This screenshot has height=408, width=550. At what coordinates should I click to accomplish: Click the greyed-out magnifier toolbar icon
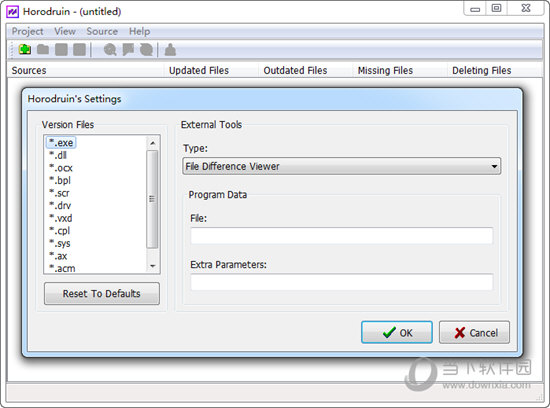[x=110, y=49]
